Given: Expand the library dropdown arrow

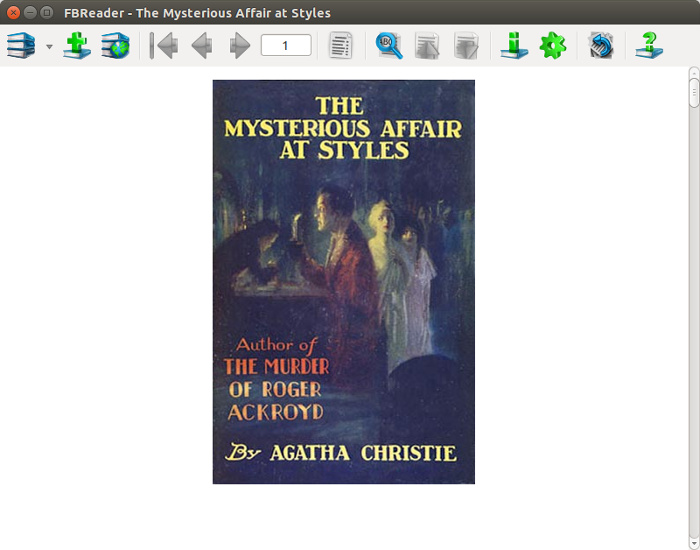Looking at the screenshot, I should click(49, 46).
